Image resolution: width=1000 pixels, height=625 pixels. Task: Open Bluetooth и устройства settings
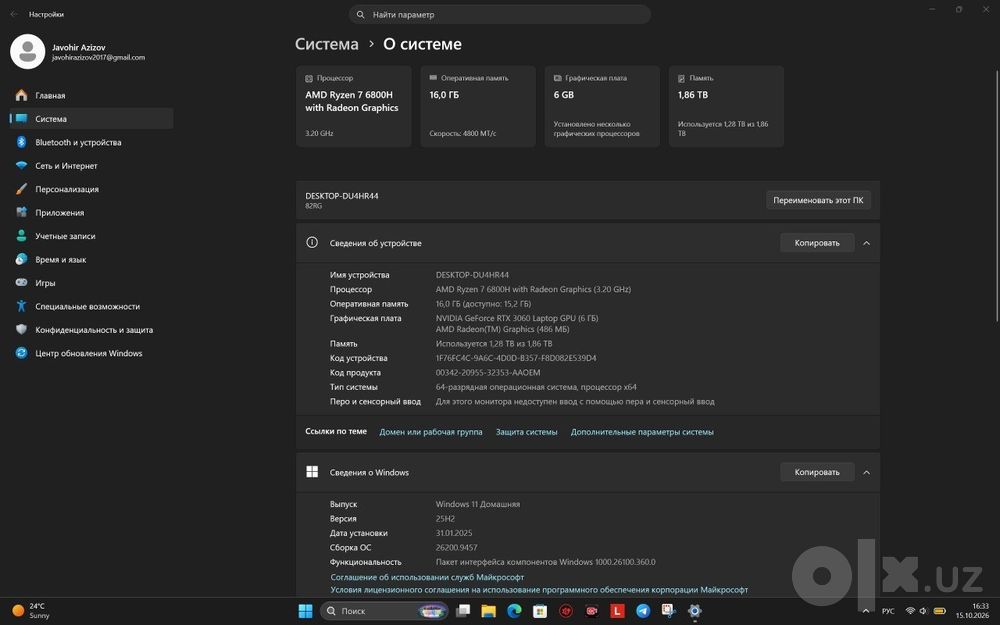click(x=91, y=142)
